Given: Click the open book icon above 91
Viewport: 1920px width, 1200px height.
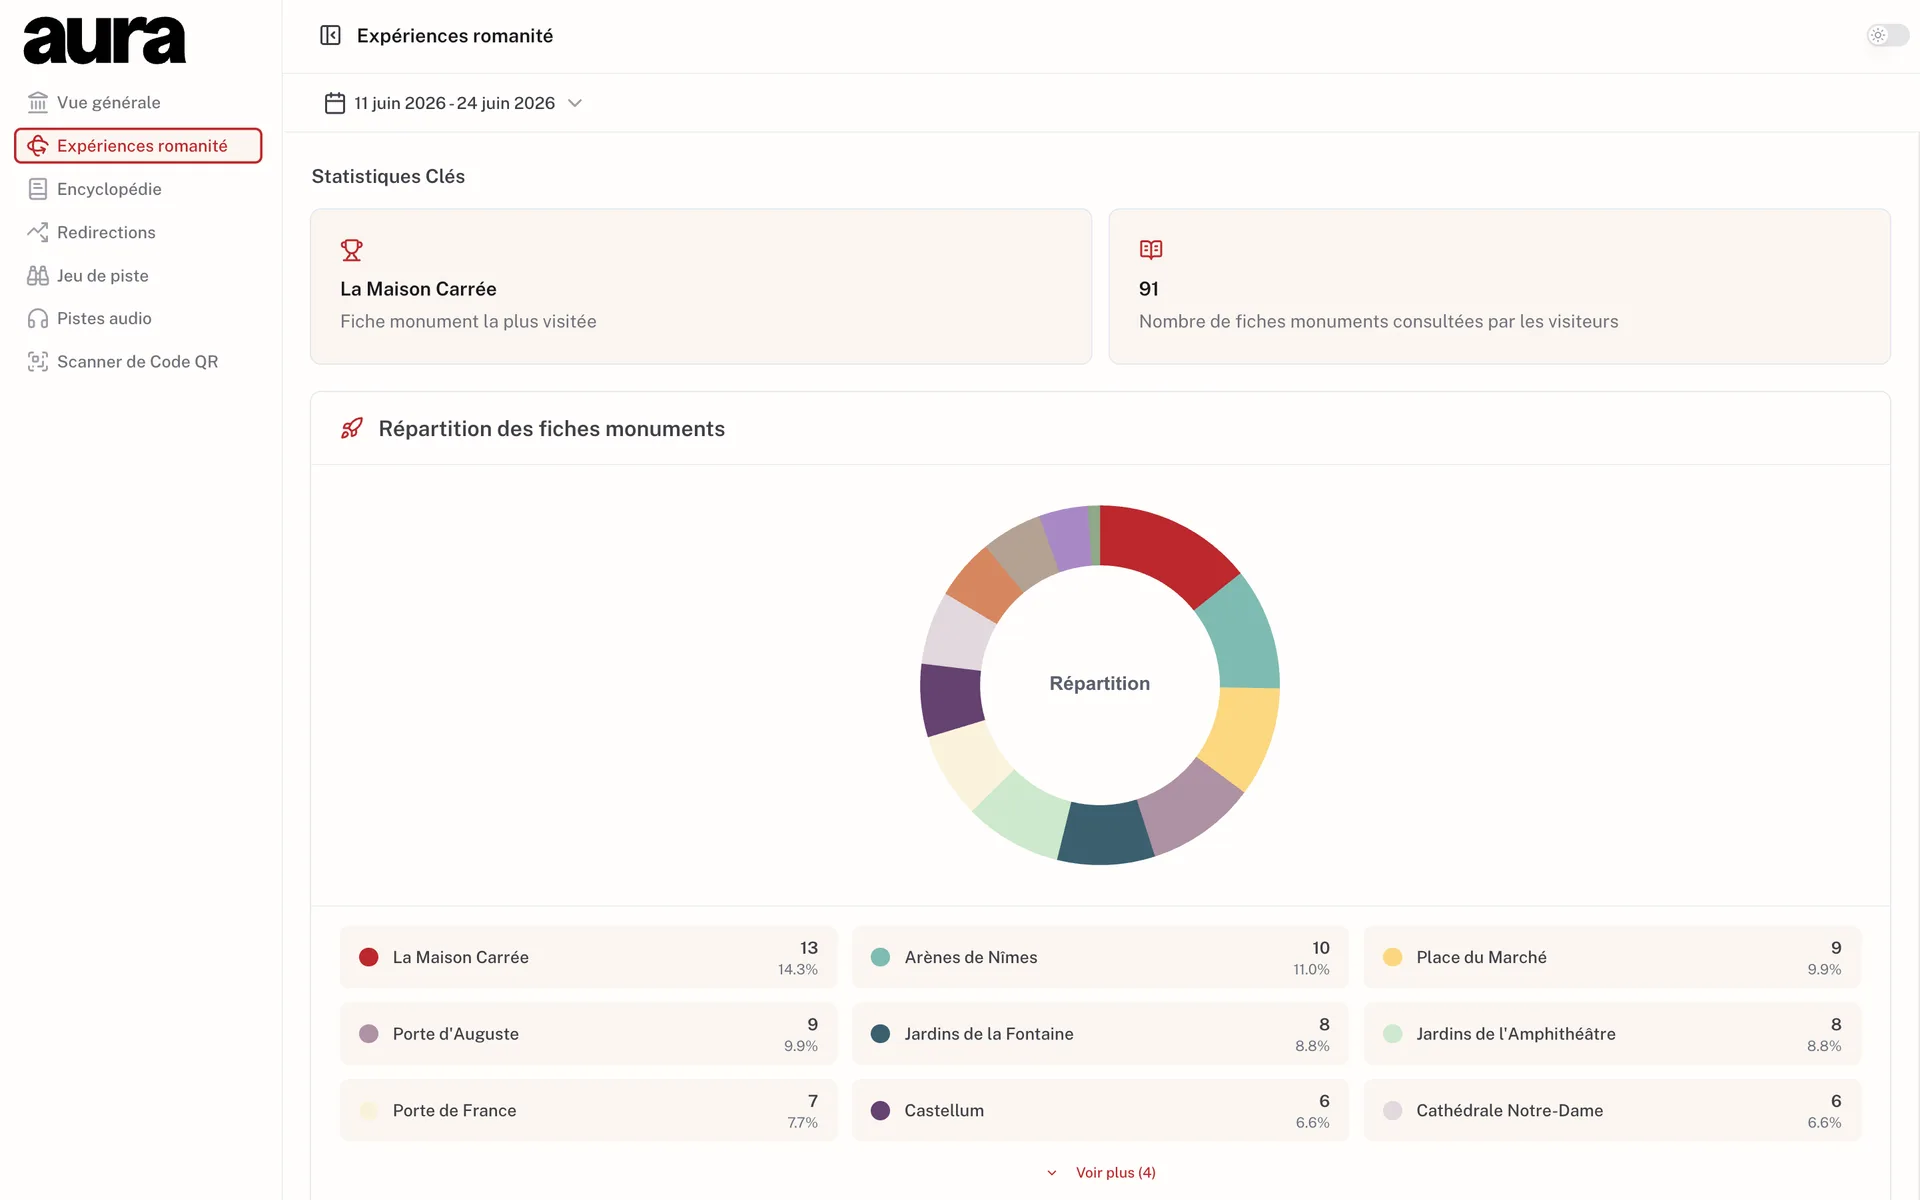Looking at the screenshot, I should [x=1151, y=249].
